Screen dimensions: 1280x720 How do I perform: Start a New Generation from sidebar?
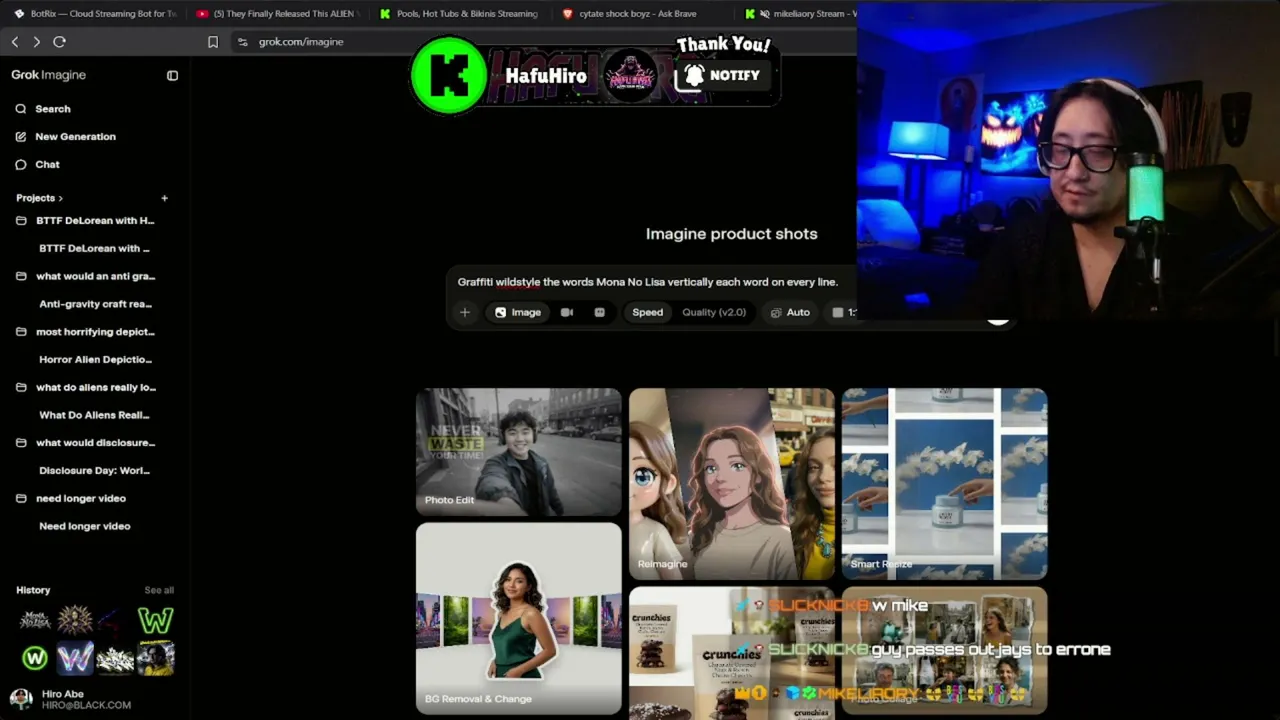click(75, 137)
